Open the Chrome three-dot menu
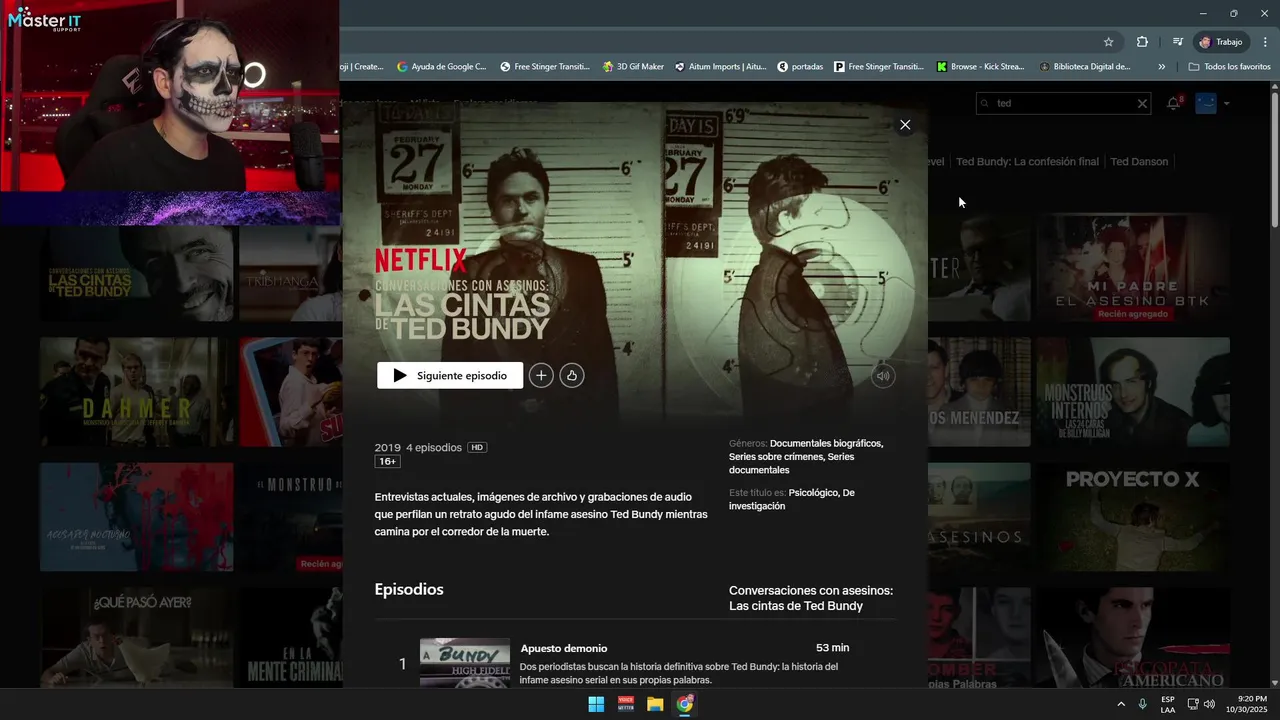The height and width of the screenshot is (720, 1280). pyautogui.click(x=1266, y=42)
